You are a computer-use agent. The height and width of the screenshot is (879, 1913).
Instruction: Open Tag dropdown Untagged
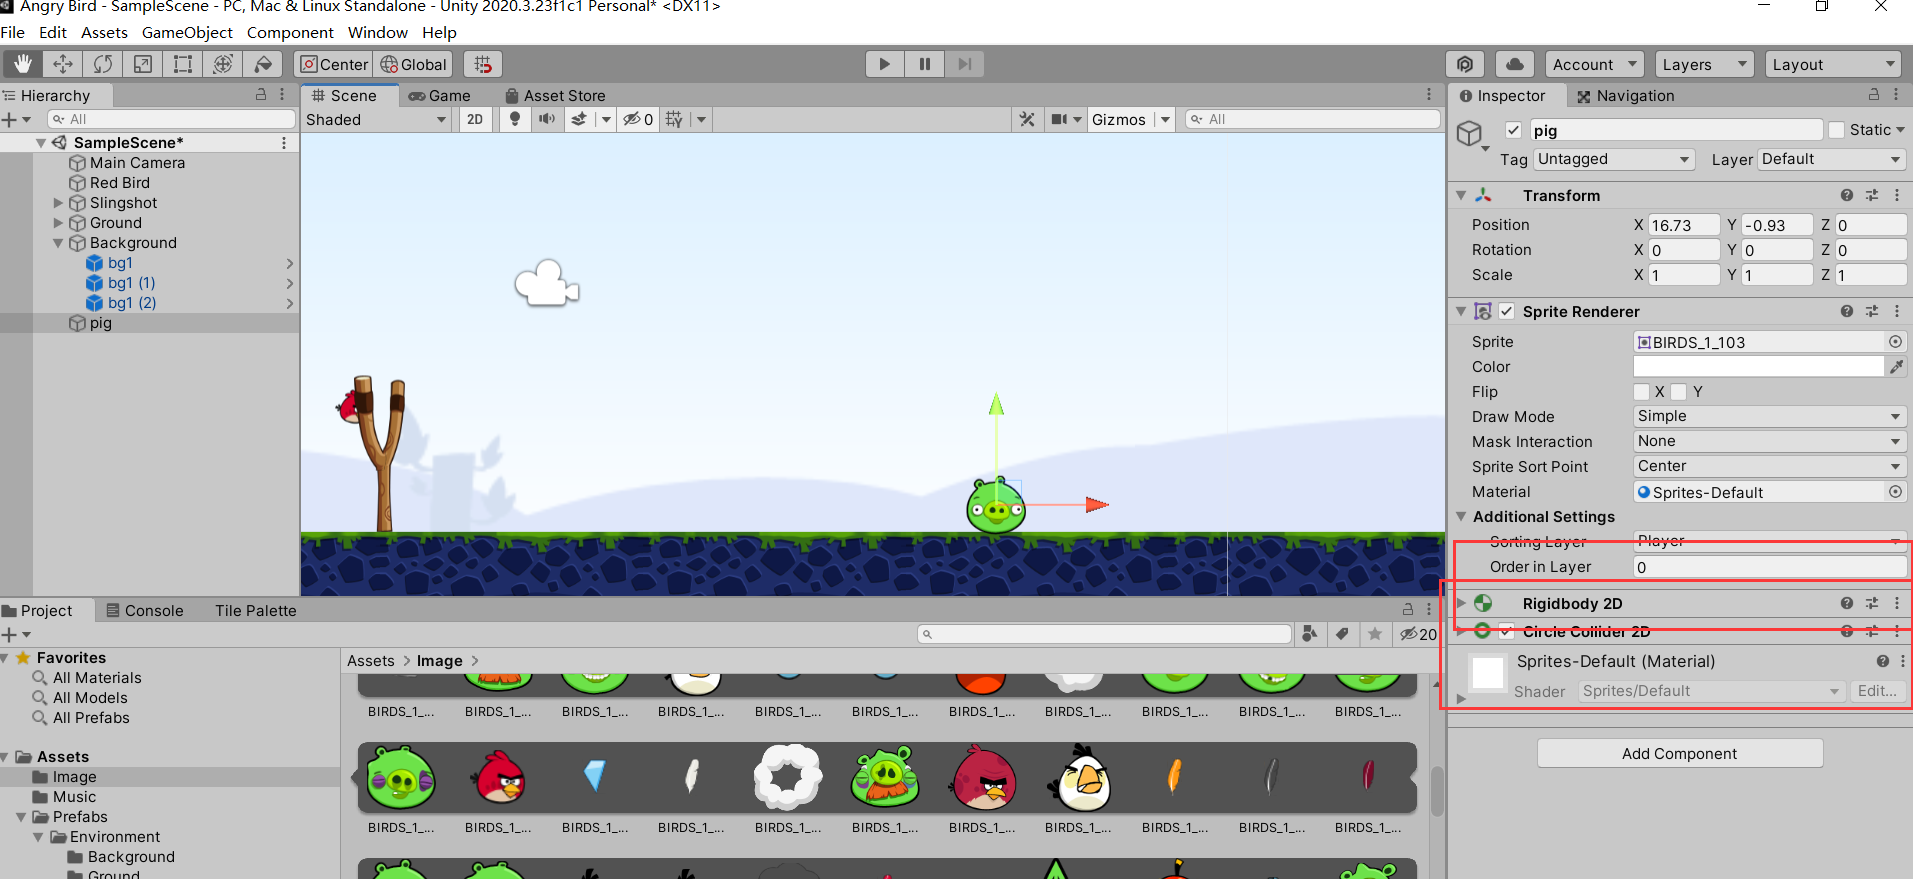tap(1613, 159)
